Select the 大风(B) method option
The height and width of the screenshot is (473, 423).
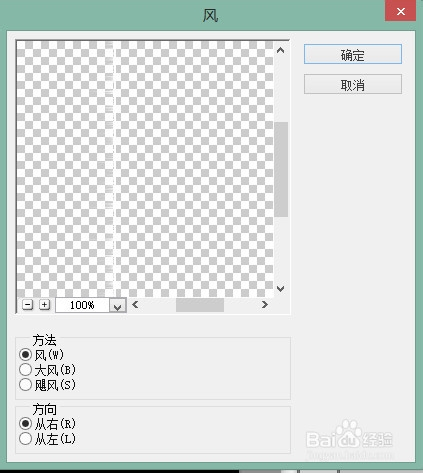25,370
